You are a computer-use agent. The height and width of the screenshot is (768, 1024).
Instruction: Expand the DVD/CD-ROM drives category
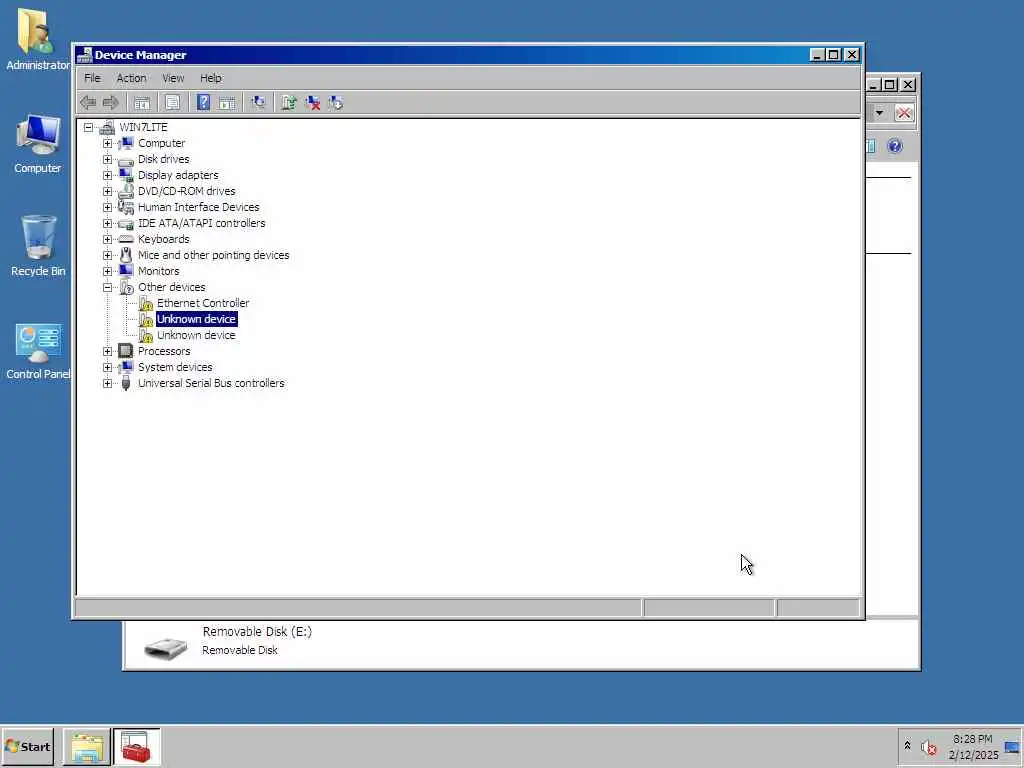pos(107,191)
